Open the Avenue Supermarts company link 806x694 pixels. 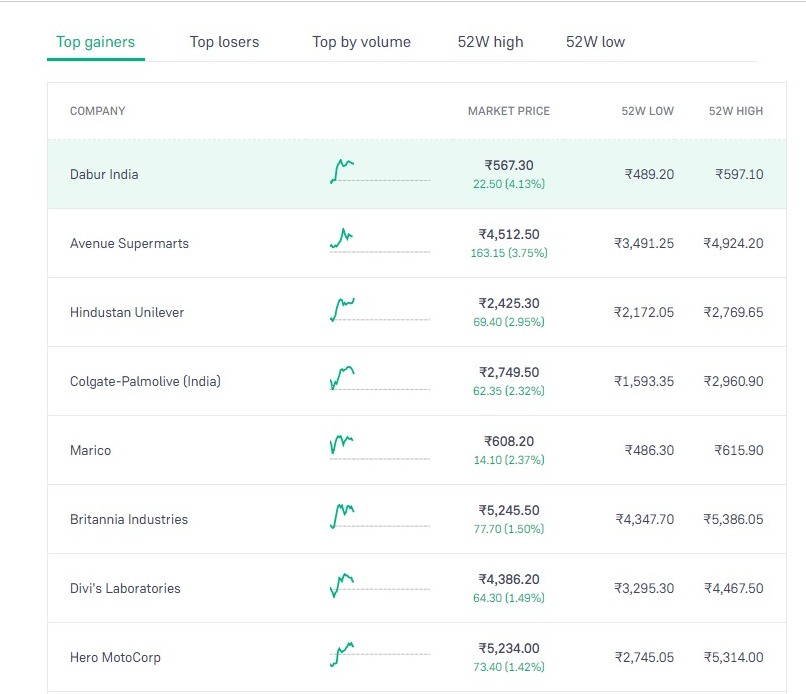click(x=129, y=243)
